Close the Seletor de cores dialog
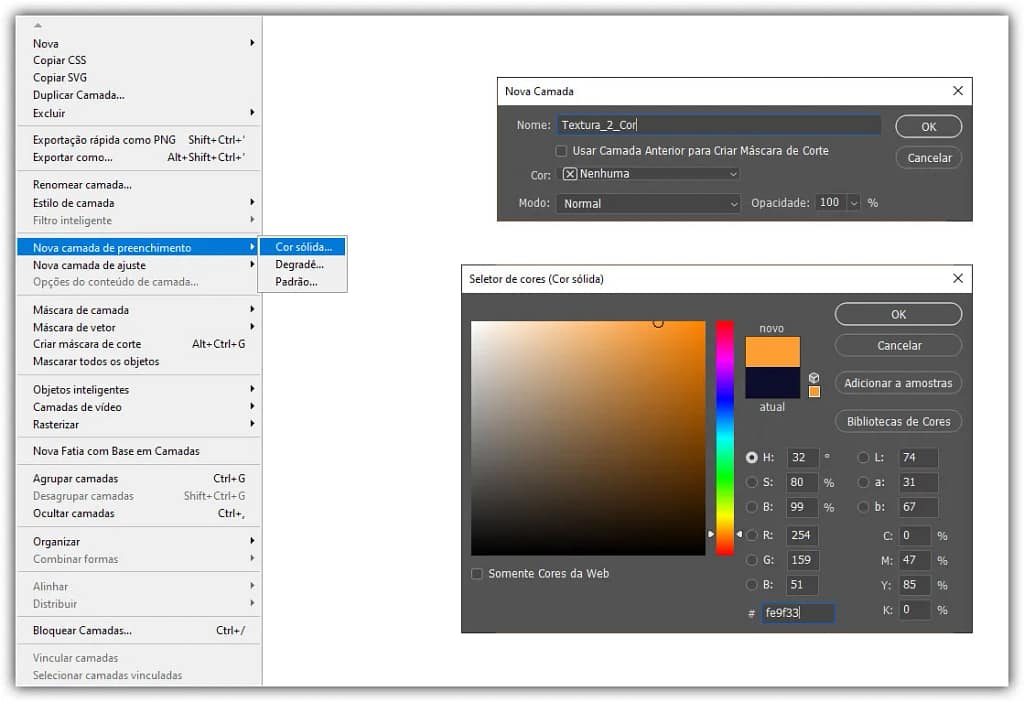Viewport: 1024px width, 702px height. coord(957,278)
